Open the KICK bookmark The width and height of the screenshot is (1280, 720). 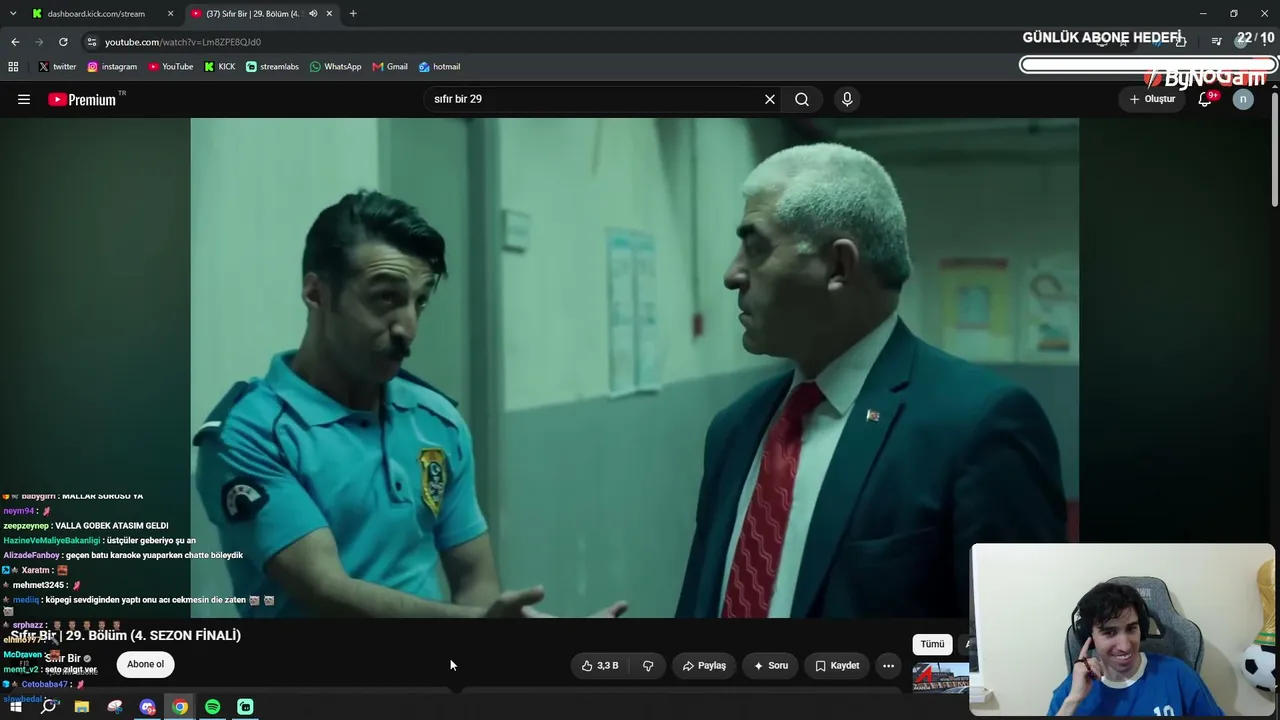tap(220, 67)
